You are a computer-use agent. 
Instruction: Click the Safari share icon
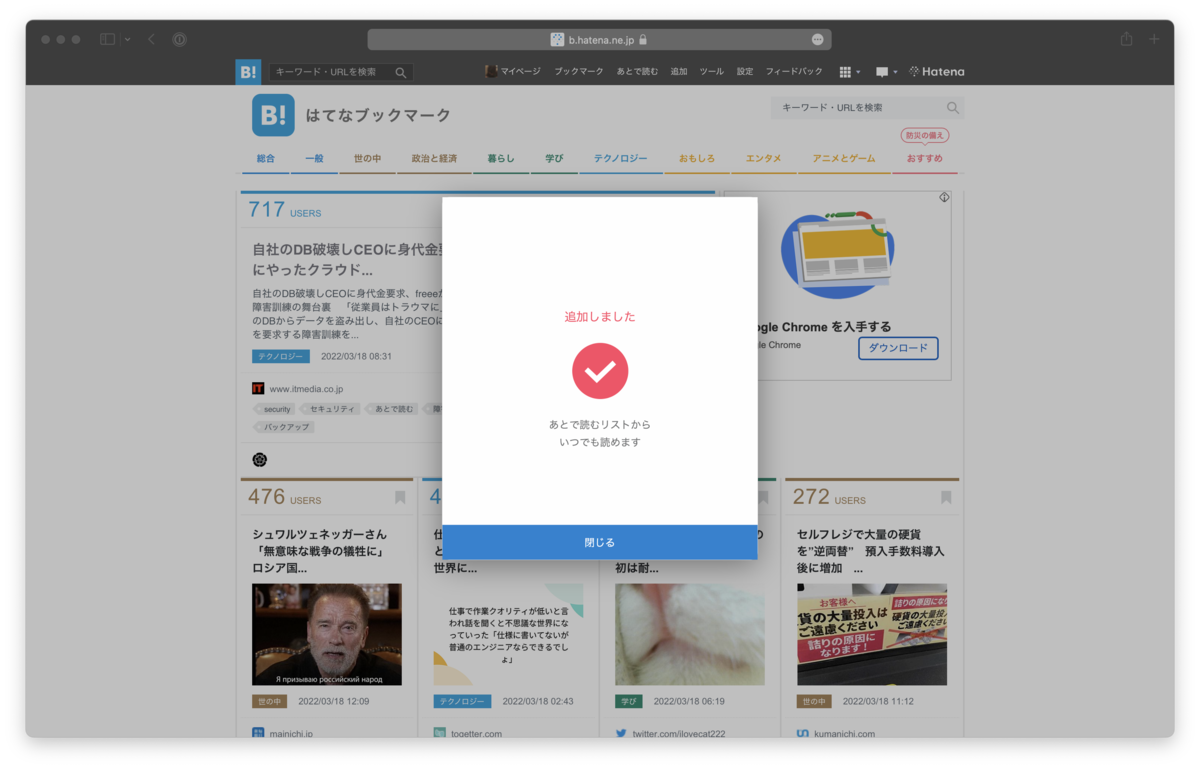click(x=1126, y=39)
